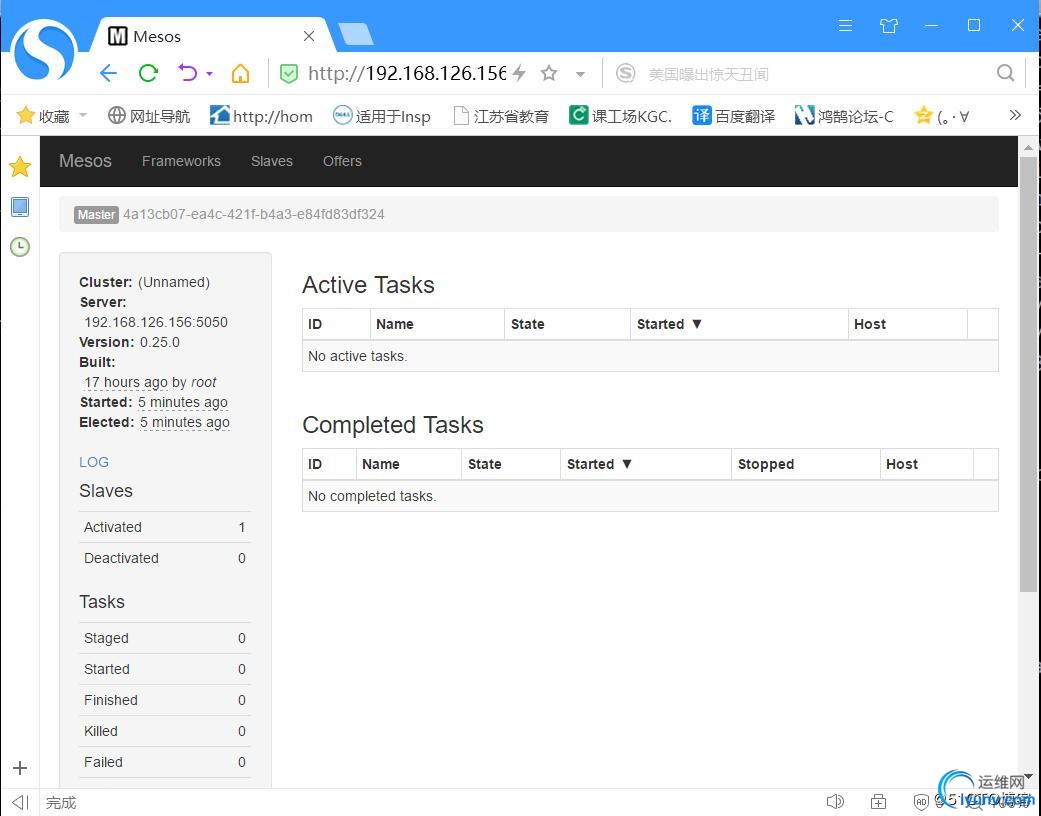Screen dimensions: 1041x816
Task: Open the http://hom bookmark
Action: click(x=261, y=116)
